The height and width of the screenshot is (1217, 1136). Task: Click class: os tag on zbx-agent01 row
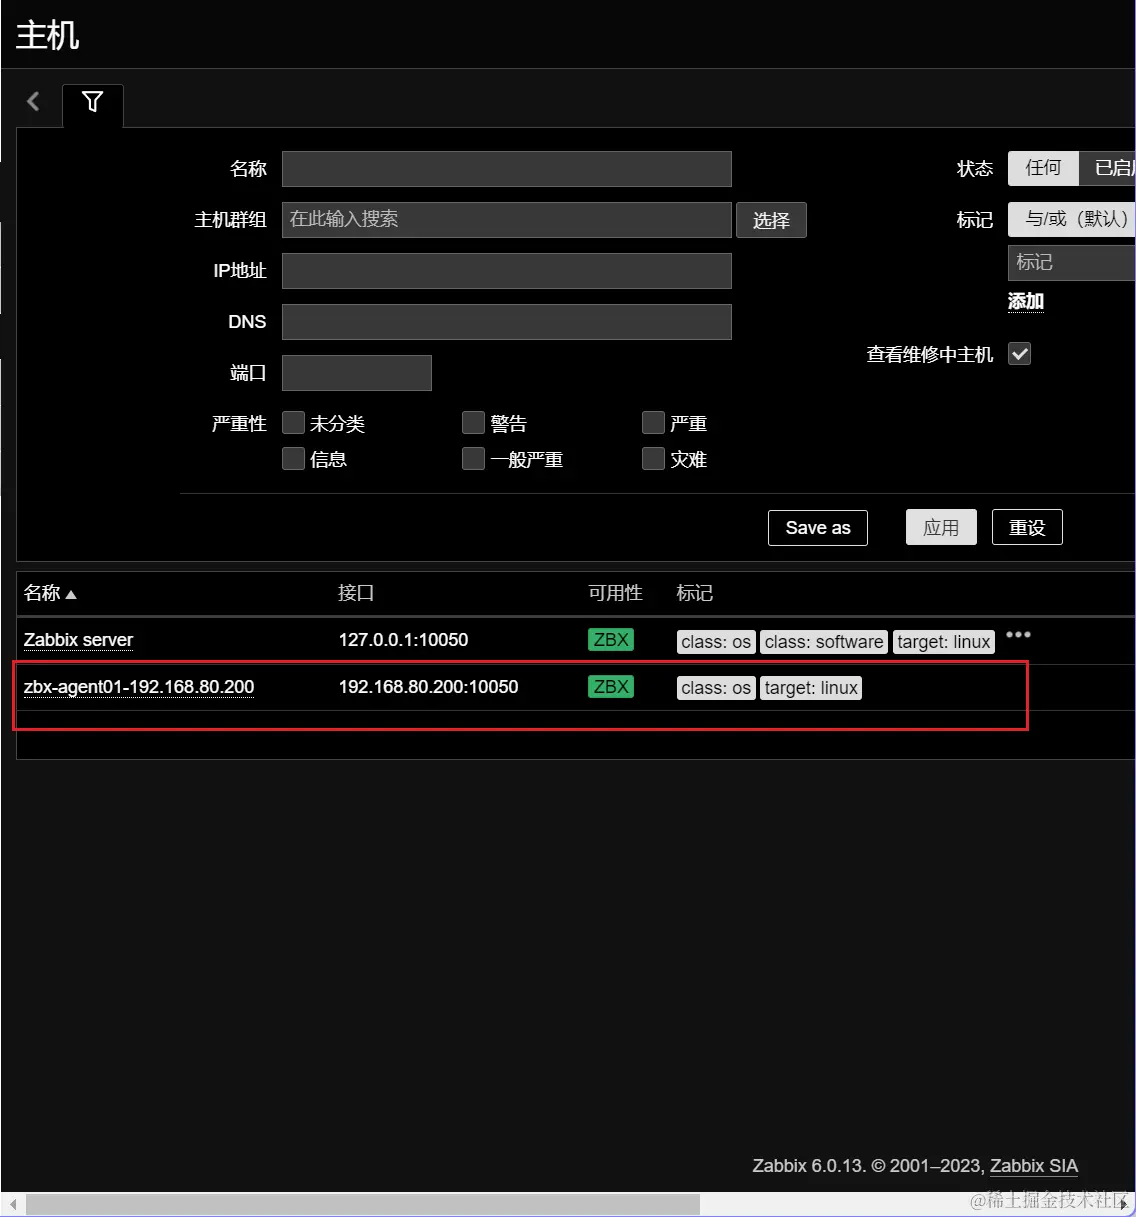(716, 688)
